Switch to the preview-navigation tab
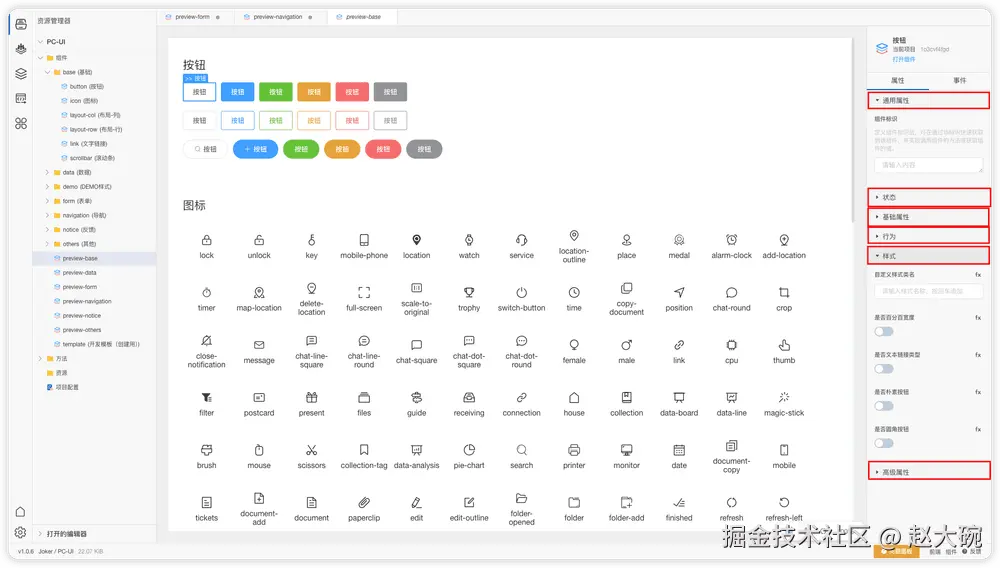This screenshot has width=1000, height=568. coord(279,17)
